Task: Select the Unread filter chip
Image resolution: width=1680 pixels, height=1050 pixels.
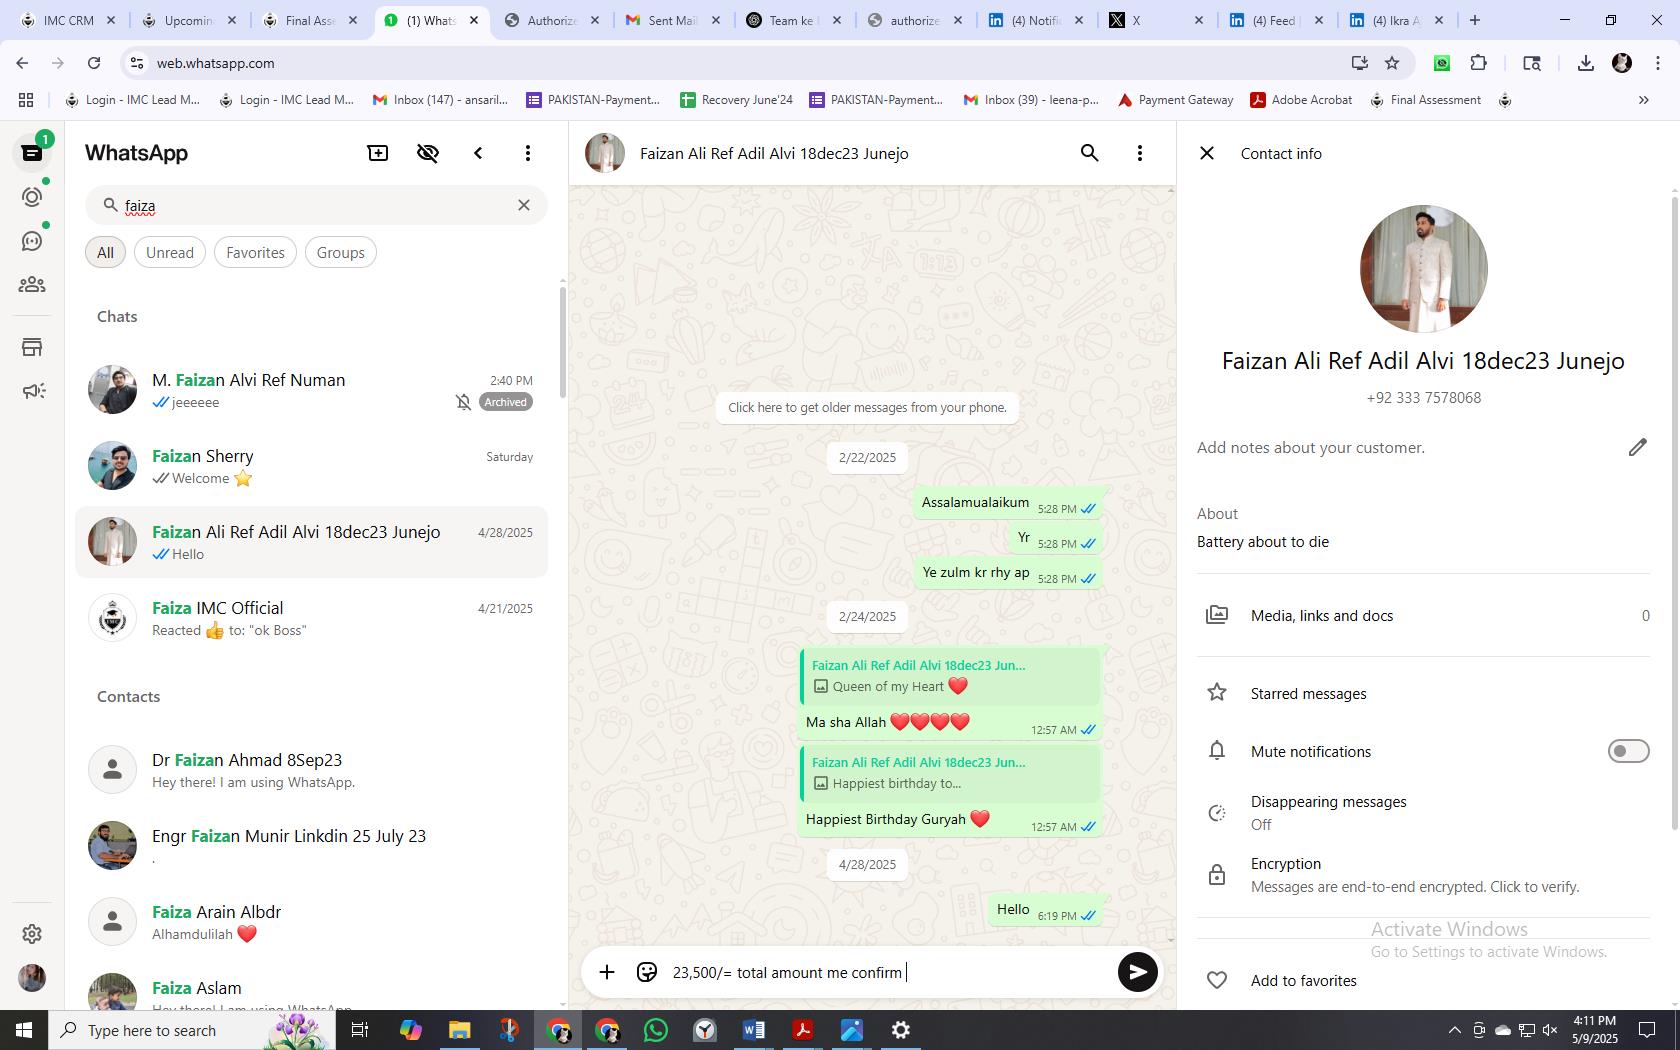Action: [x=170, y=252]
